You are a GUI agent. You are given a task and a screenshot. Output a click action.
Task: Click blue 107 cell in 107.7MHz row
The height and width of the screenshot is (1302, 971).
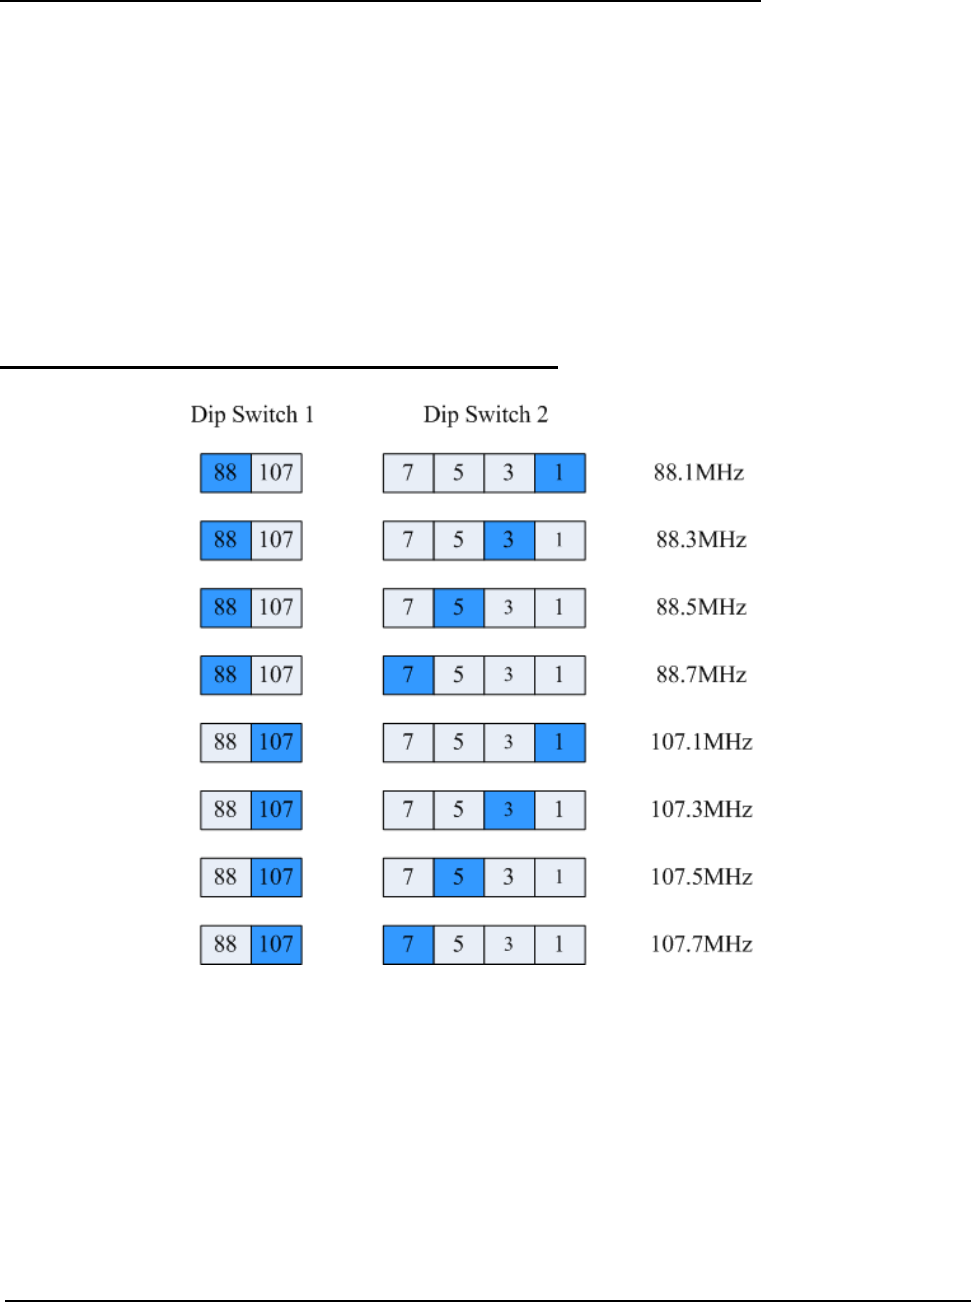coord(276,944)
